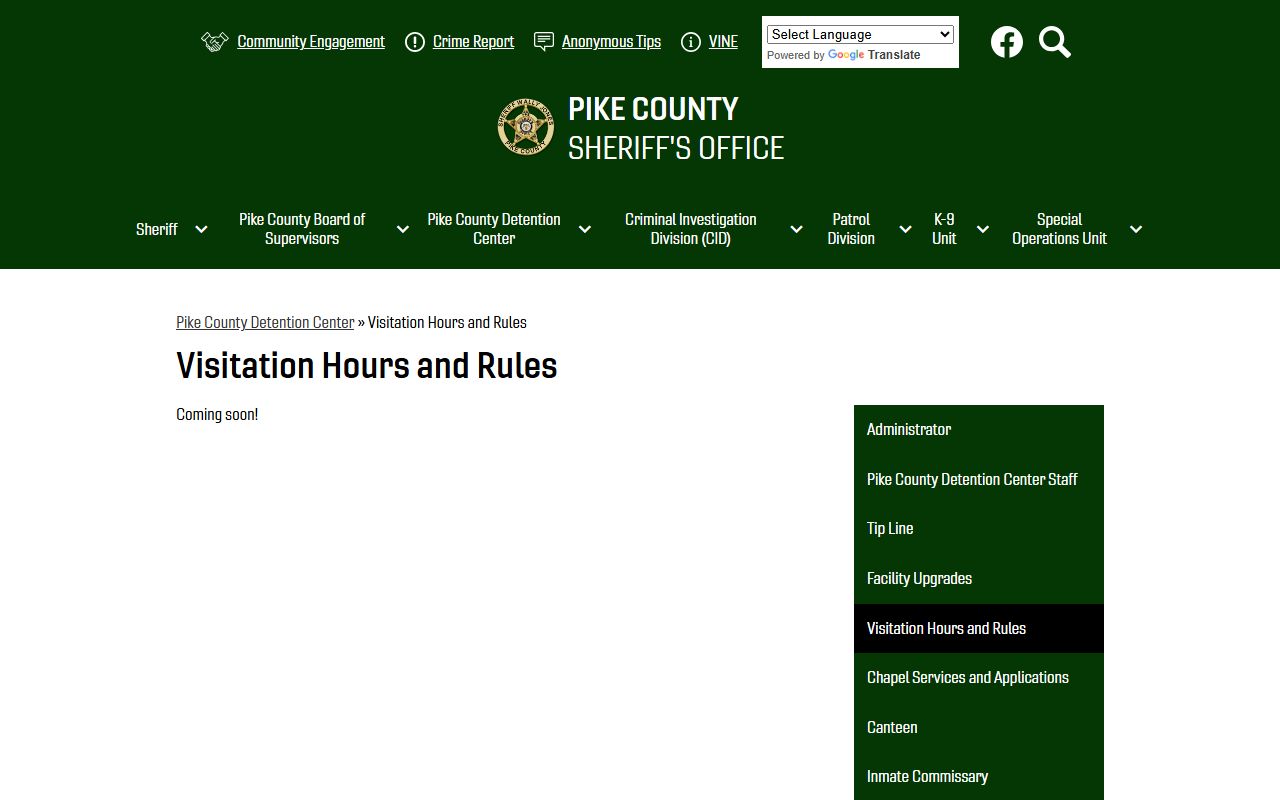Expand the K-9 Unit chevron
Screen dimensions: 1280x800
(x=983, y=229)
